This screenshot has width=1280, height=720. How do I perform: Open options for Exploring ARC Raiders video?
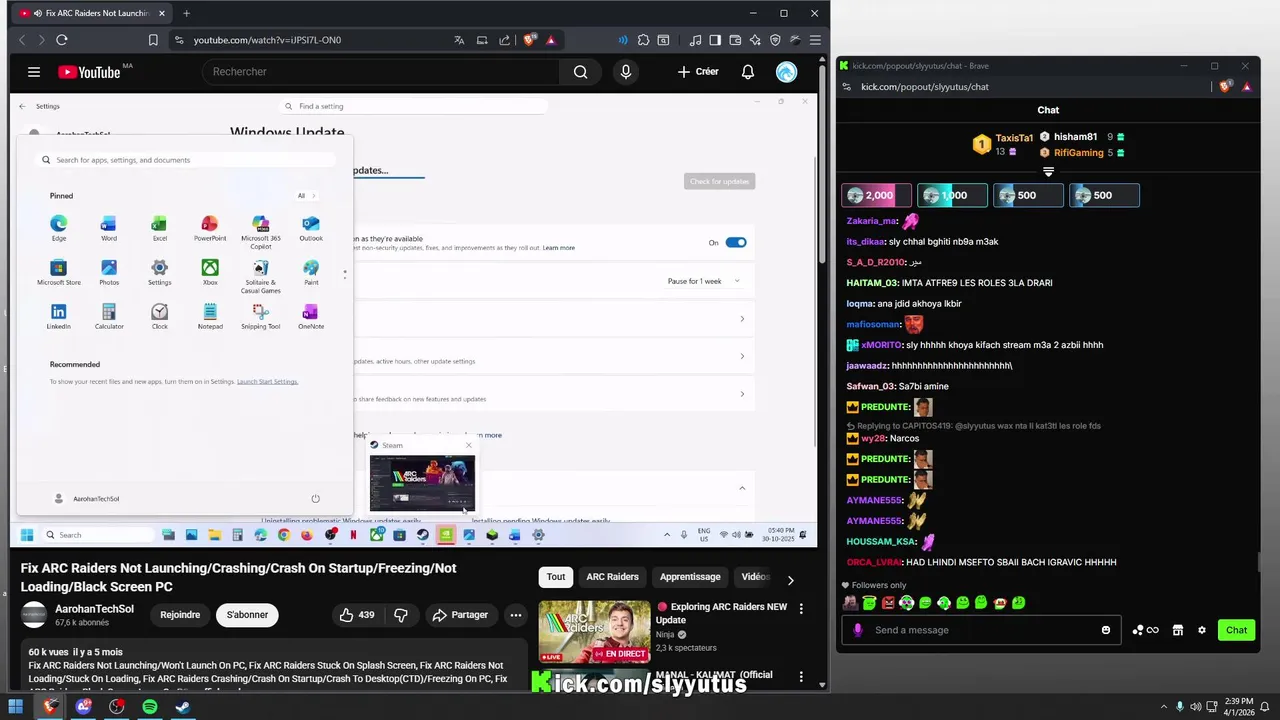[801, 608]
